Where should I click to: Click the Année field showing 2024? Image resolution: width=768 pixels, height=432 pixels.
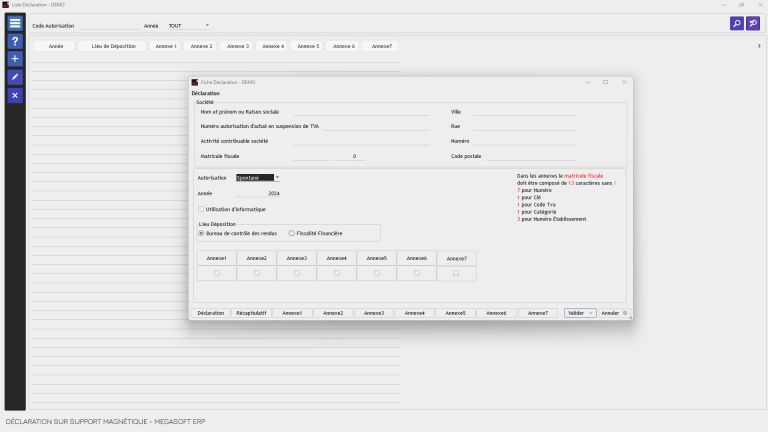pyautogui.click(x=258, y=193)
